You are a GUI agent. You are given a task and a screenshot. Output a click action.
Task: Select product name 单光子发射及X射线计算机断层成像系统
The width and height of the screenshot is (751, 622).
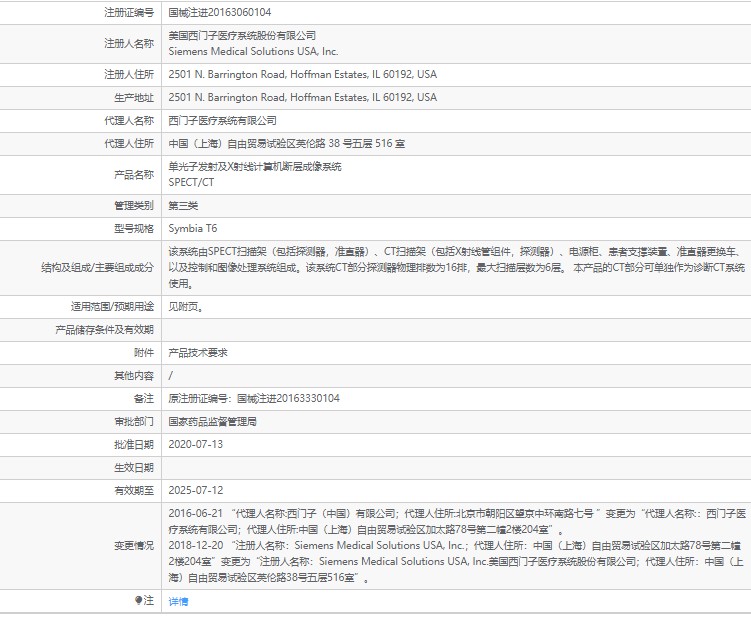coord(255,167)
